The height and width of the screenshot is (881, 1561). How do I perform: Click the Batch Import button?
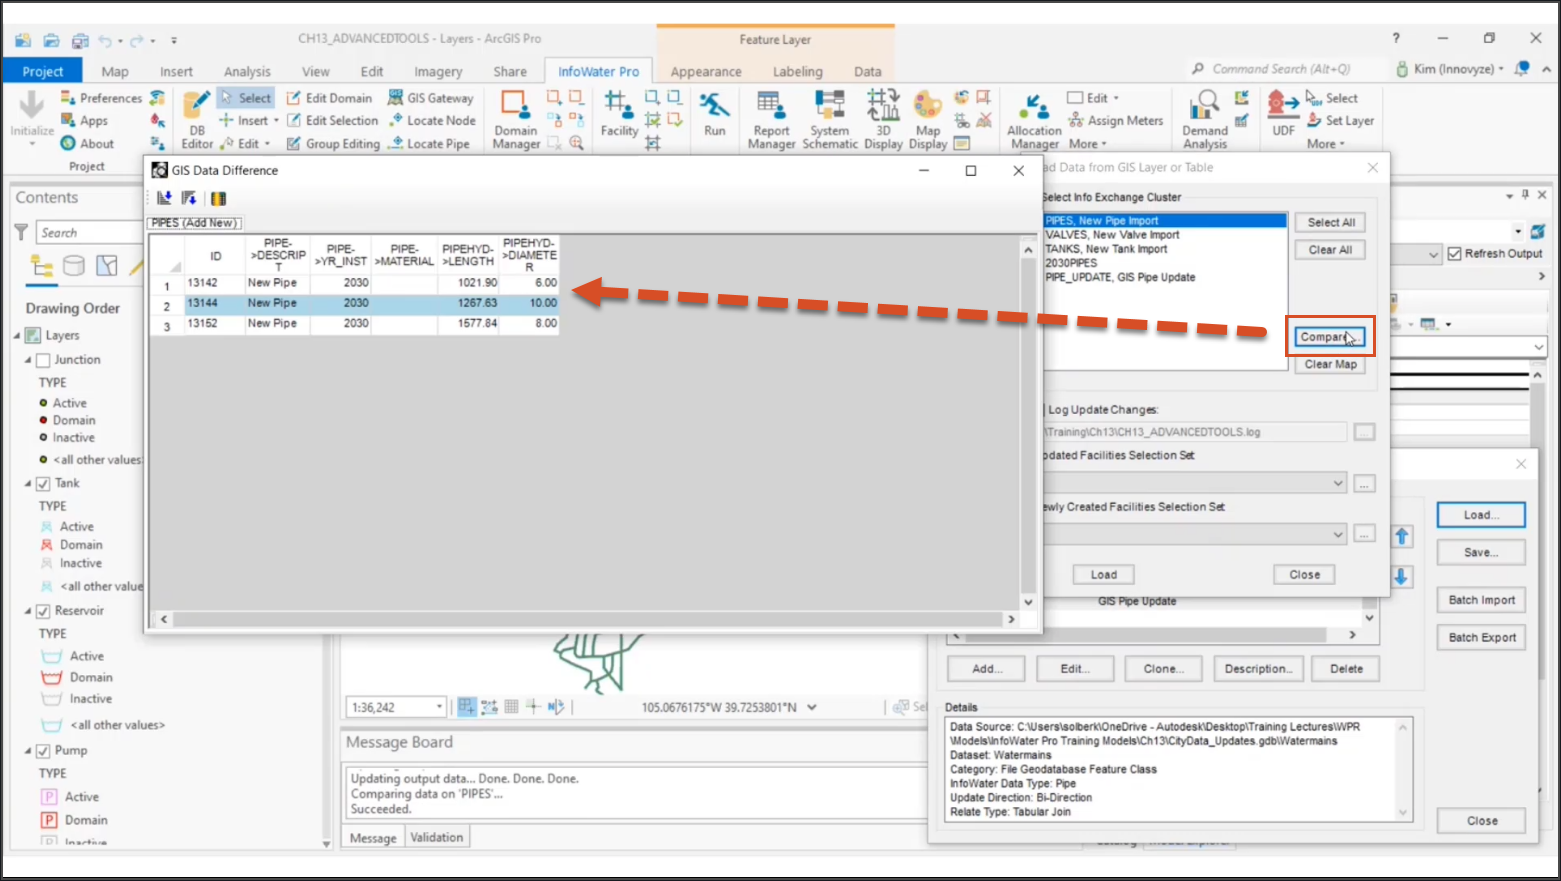pos(1482,600)
